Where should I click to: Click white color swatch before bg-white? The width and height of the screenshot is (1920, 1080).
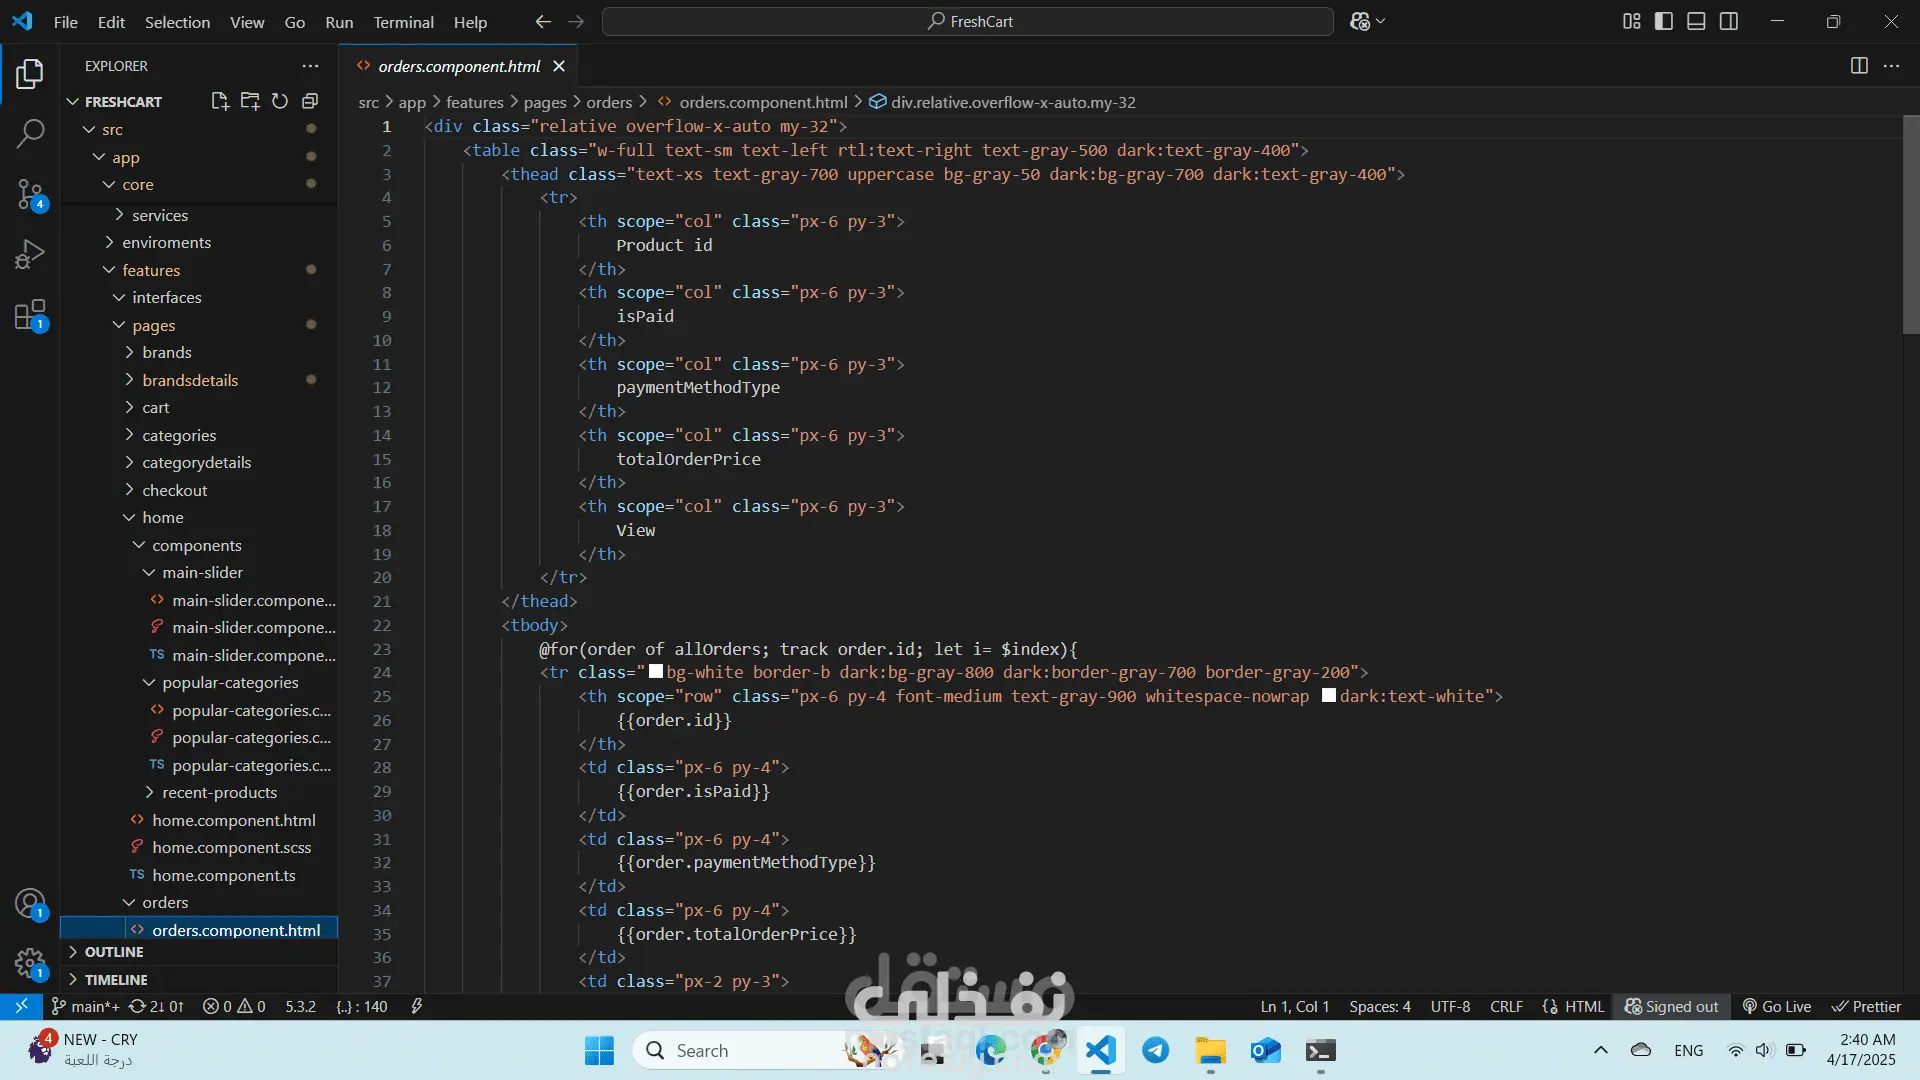656,672
